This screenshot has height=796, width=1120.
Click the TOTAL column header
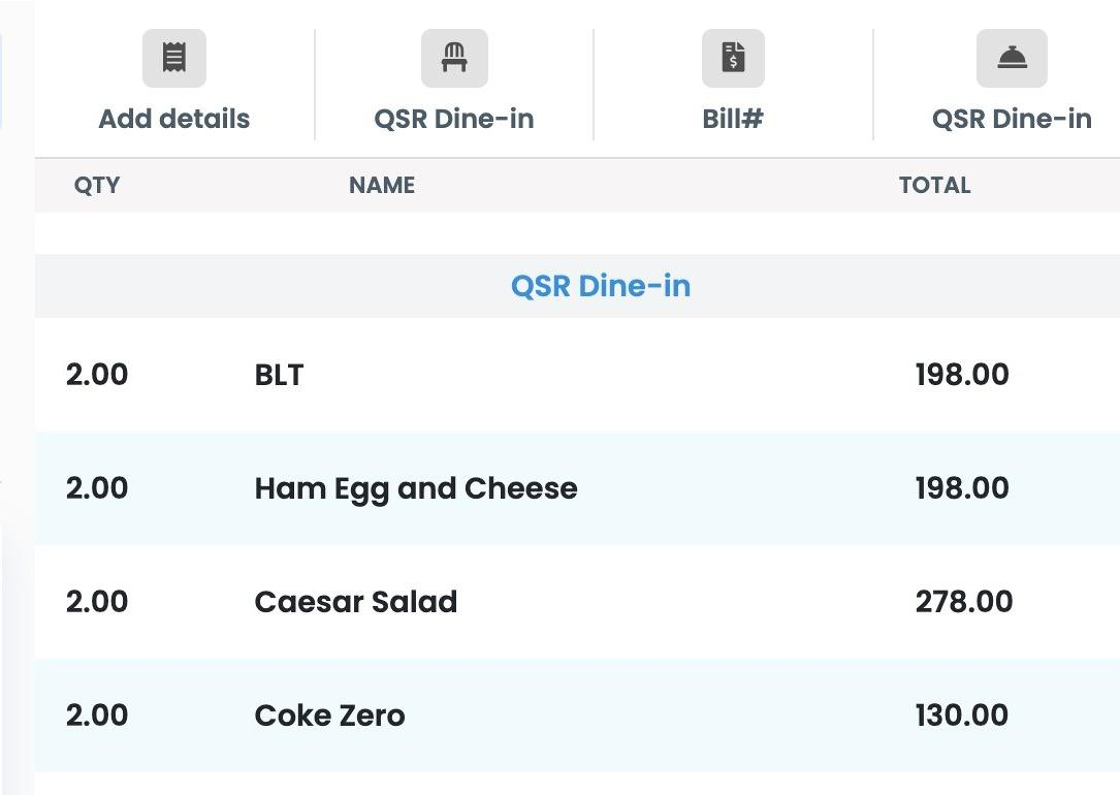[x=935, y=185]
